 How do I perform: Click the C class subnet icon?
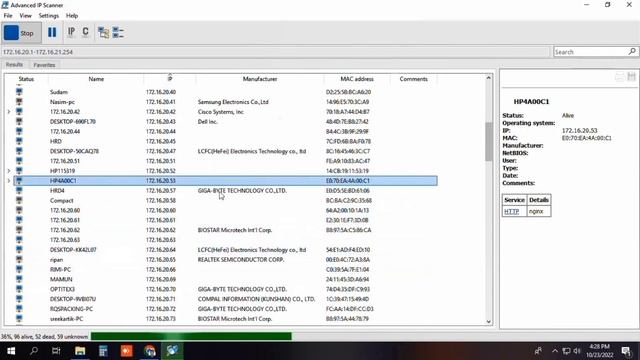pos(85,32)
